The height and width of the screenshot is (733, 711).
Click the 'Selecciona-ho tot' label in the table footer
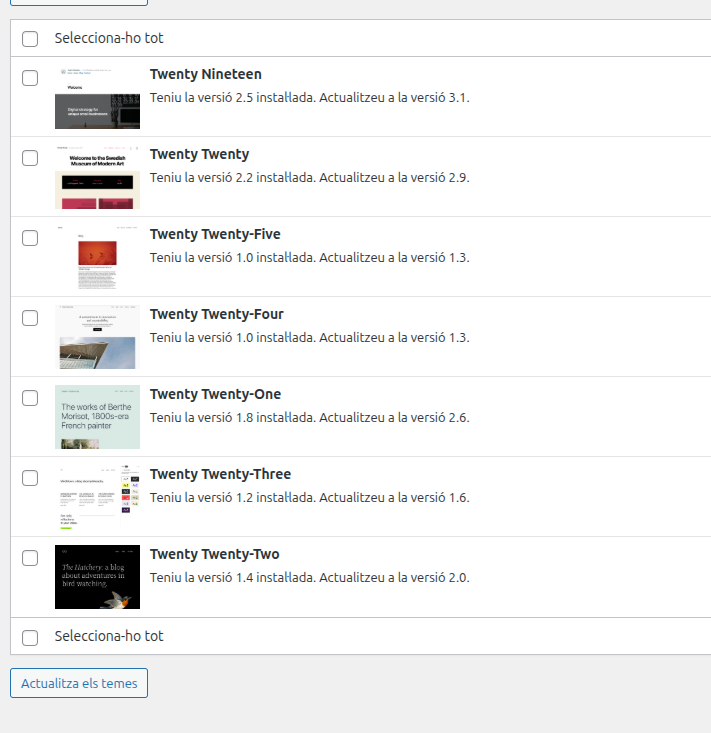coord(109,636)
